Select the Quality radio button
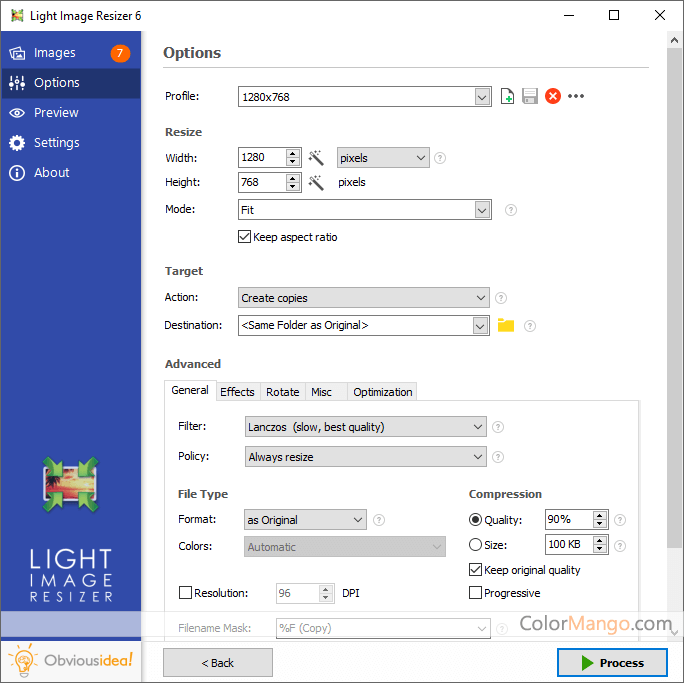 pos(475,519)
